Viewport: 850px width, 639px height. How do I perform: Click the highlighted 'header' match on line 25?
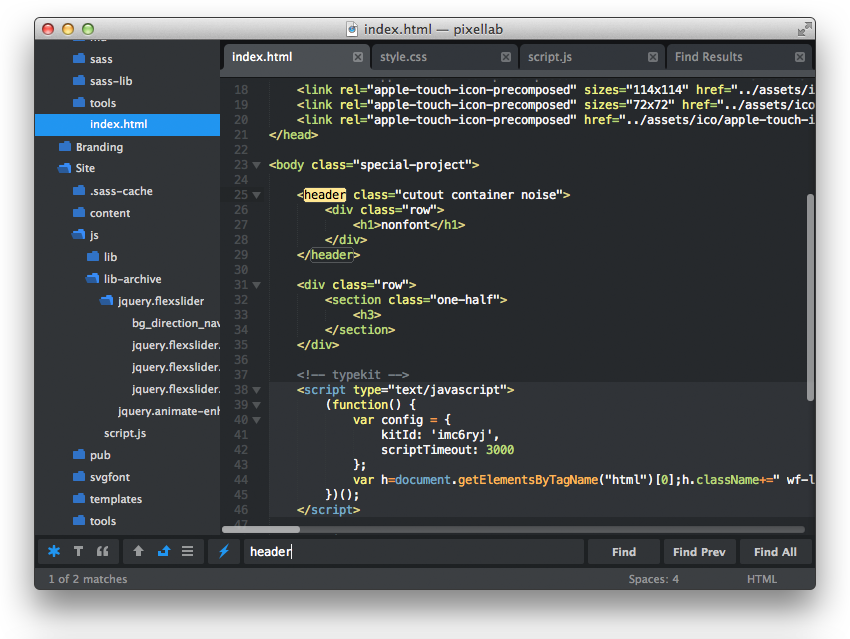click(325, 195)
